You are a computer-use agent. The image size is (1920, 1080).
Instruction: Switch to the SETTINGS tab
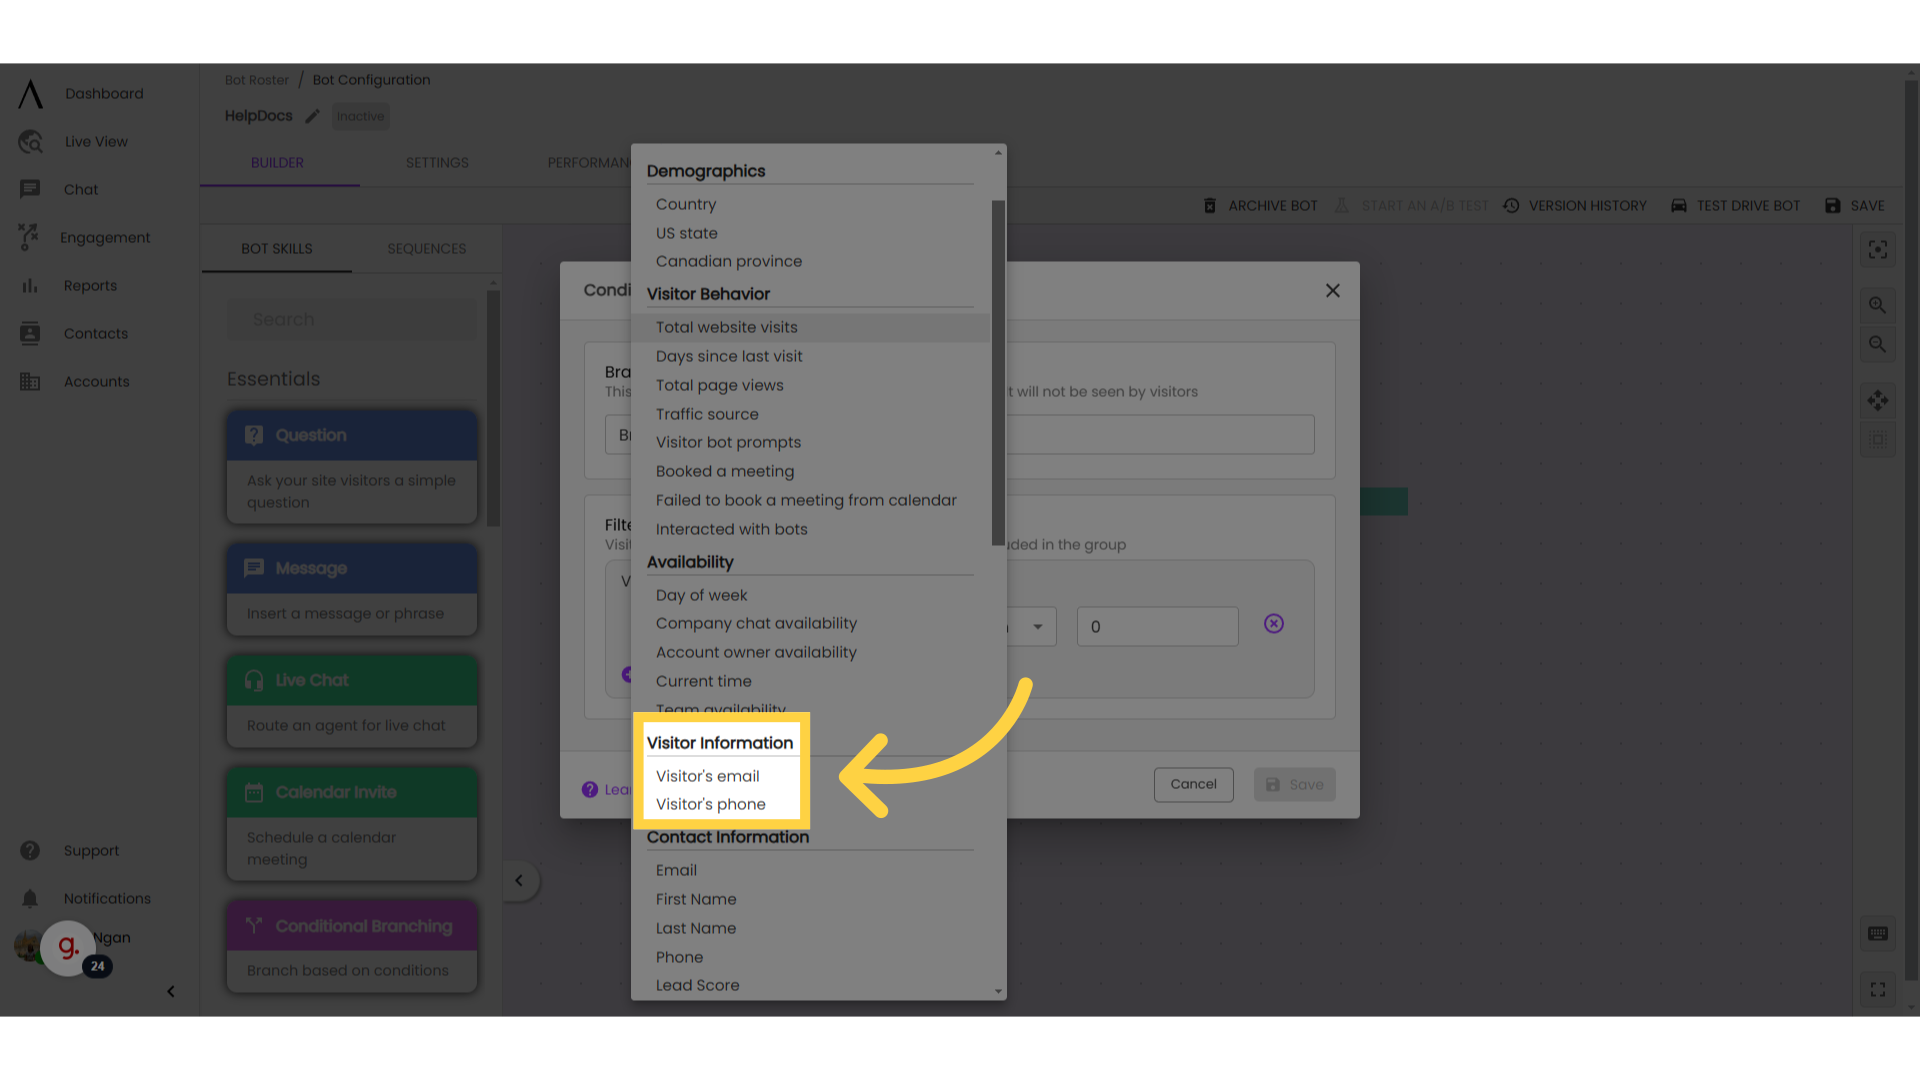(438, 162)
